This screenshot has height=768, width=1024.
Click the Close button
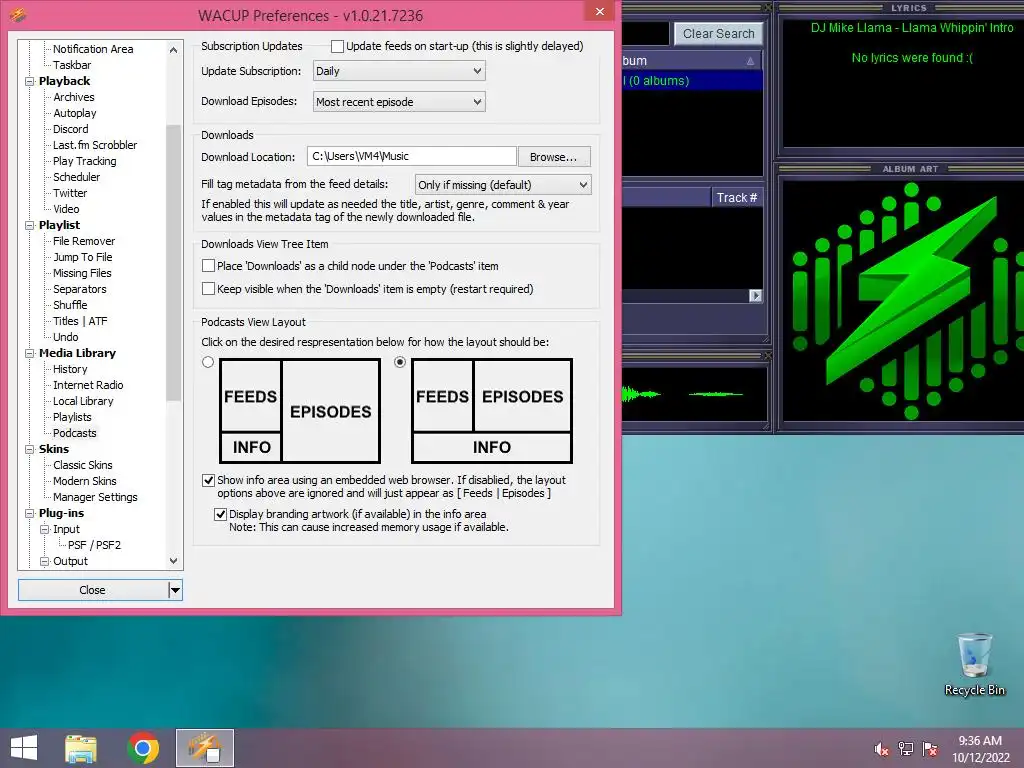click(93, 590)
